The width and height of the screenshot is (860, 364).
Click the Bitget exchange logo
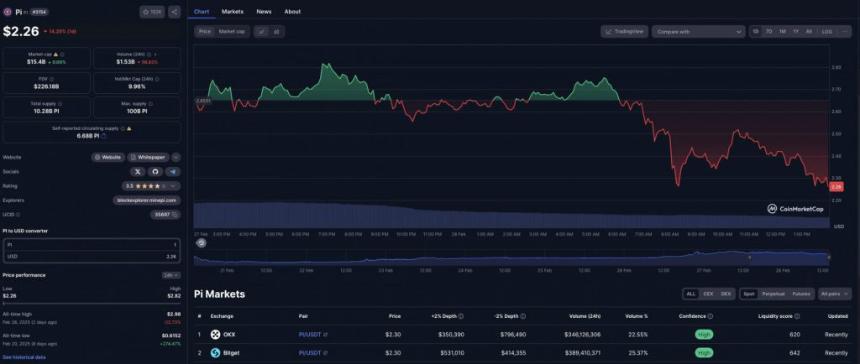click(215, 353)
